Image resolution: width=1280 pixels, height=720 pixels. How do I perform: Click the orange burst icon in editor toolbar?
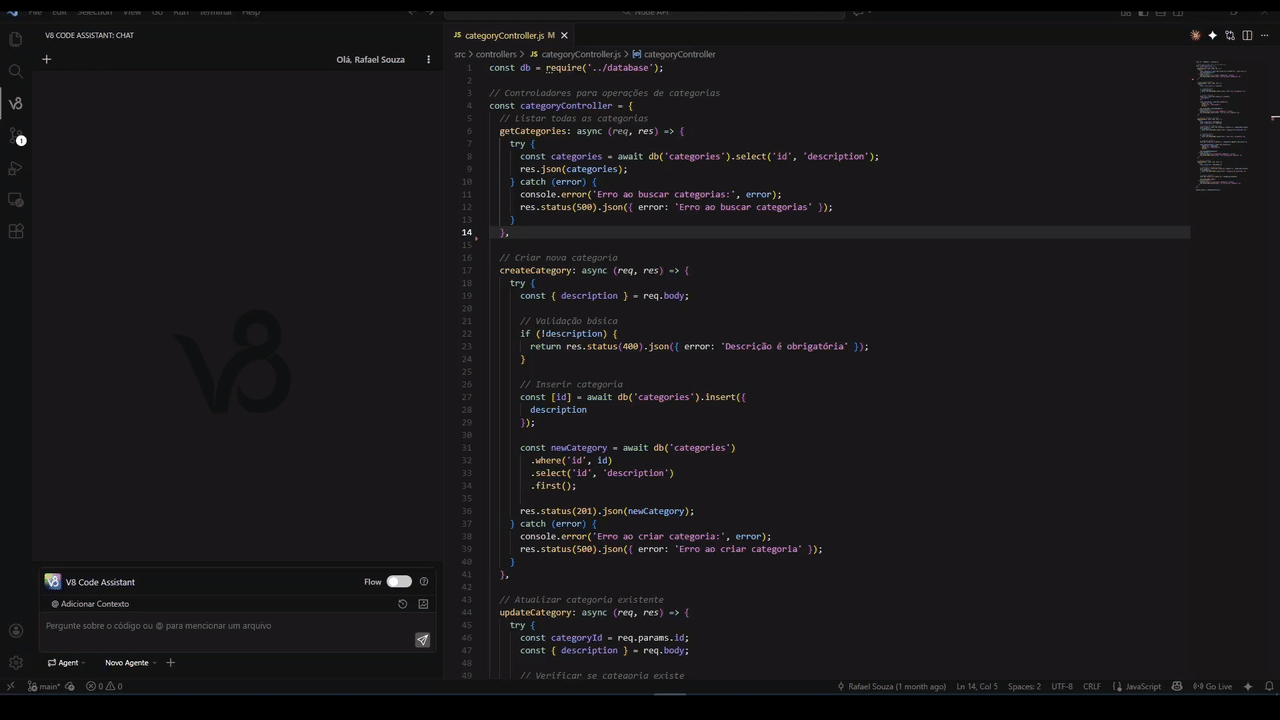point(1195,35)
